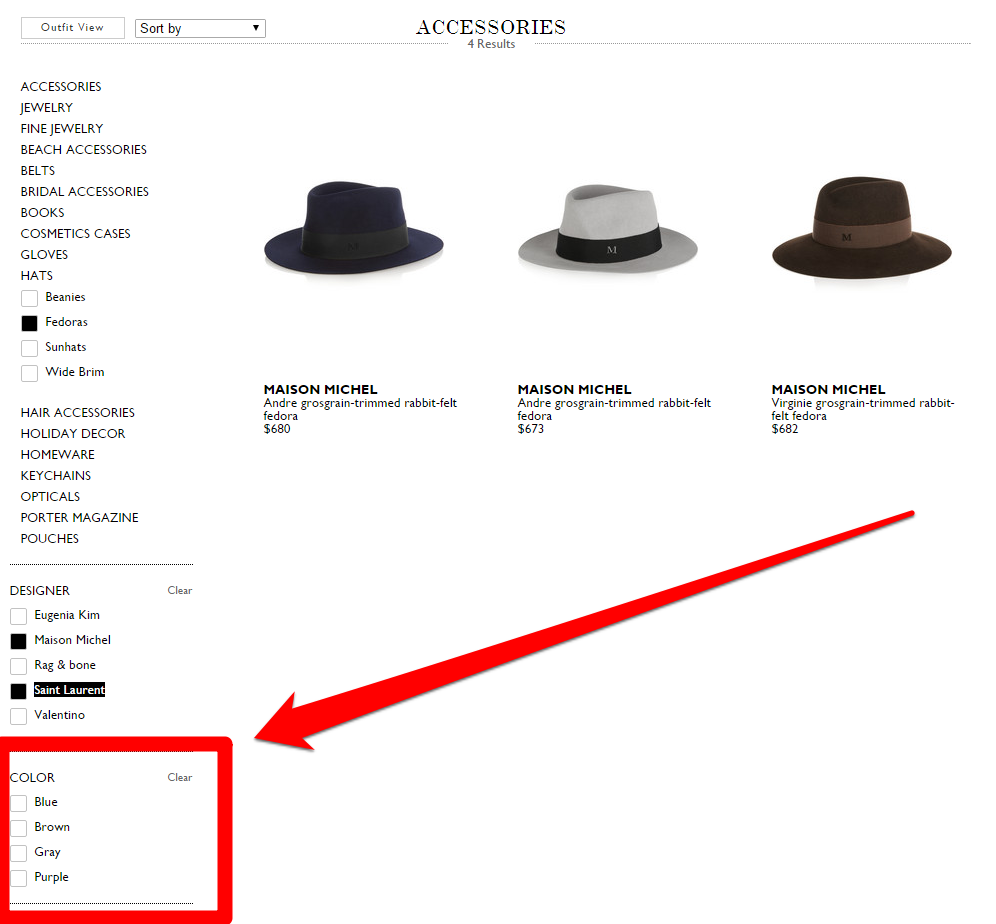Uncheck the Saint Laurent designer filter
Screen dimensions: 996x924
(18, 691)
